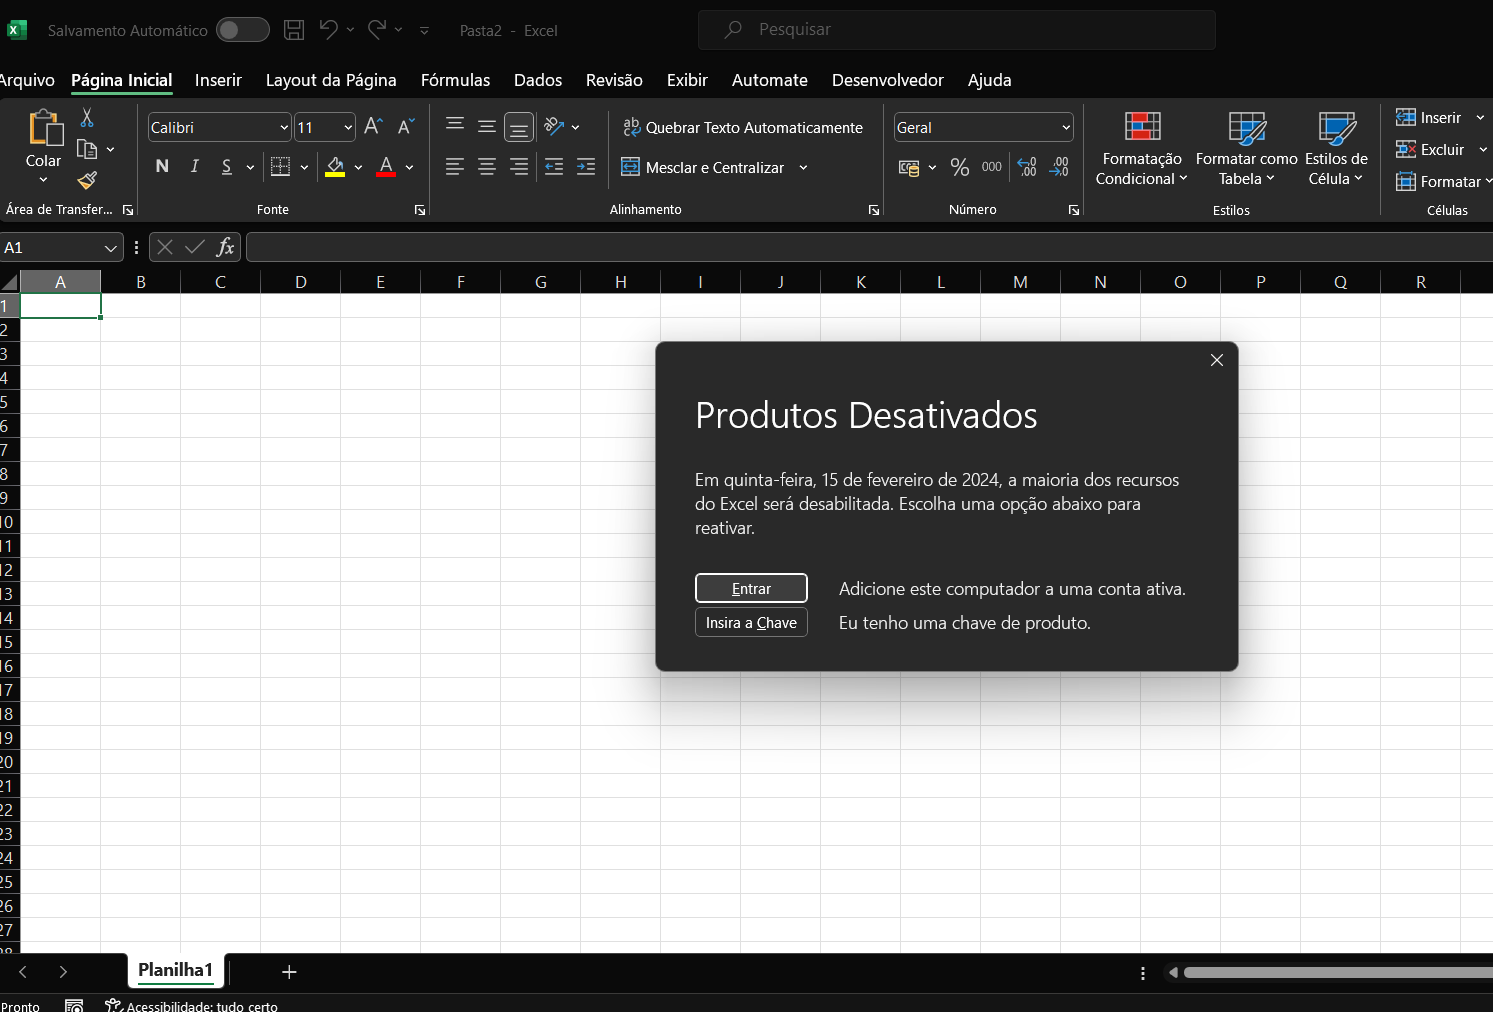Click Estilos de Célula
1493x1012 pixels.
click(x=1336, y=150)
